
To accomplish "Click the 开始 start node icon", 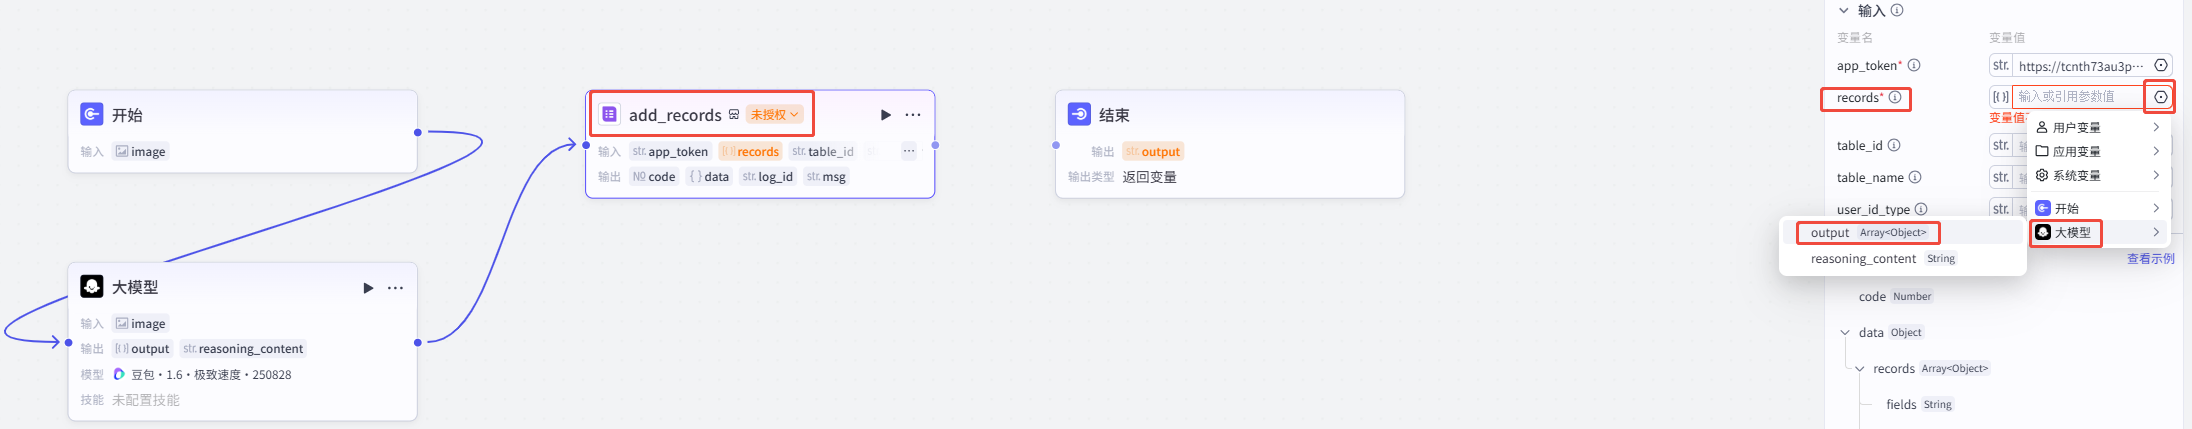I will click(92, 115).
